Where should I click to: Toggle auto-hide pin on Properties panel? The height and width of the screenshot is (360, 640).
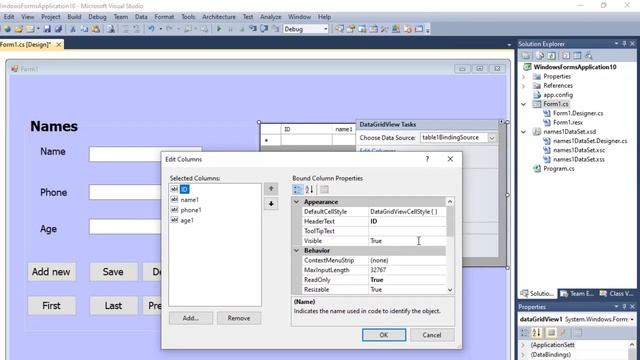pos(624,307)
